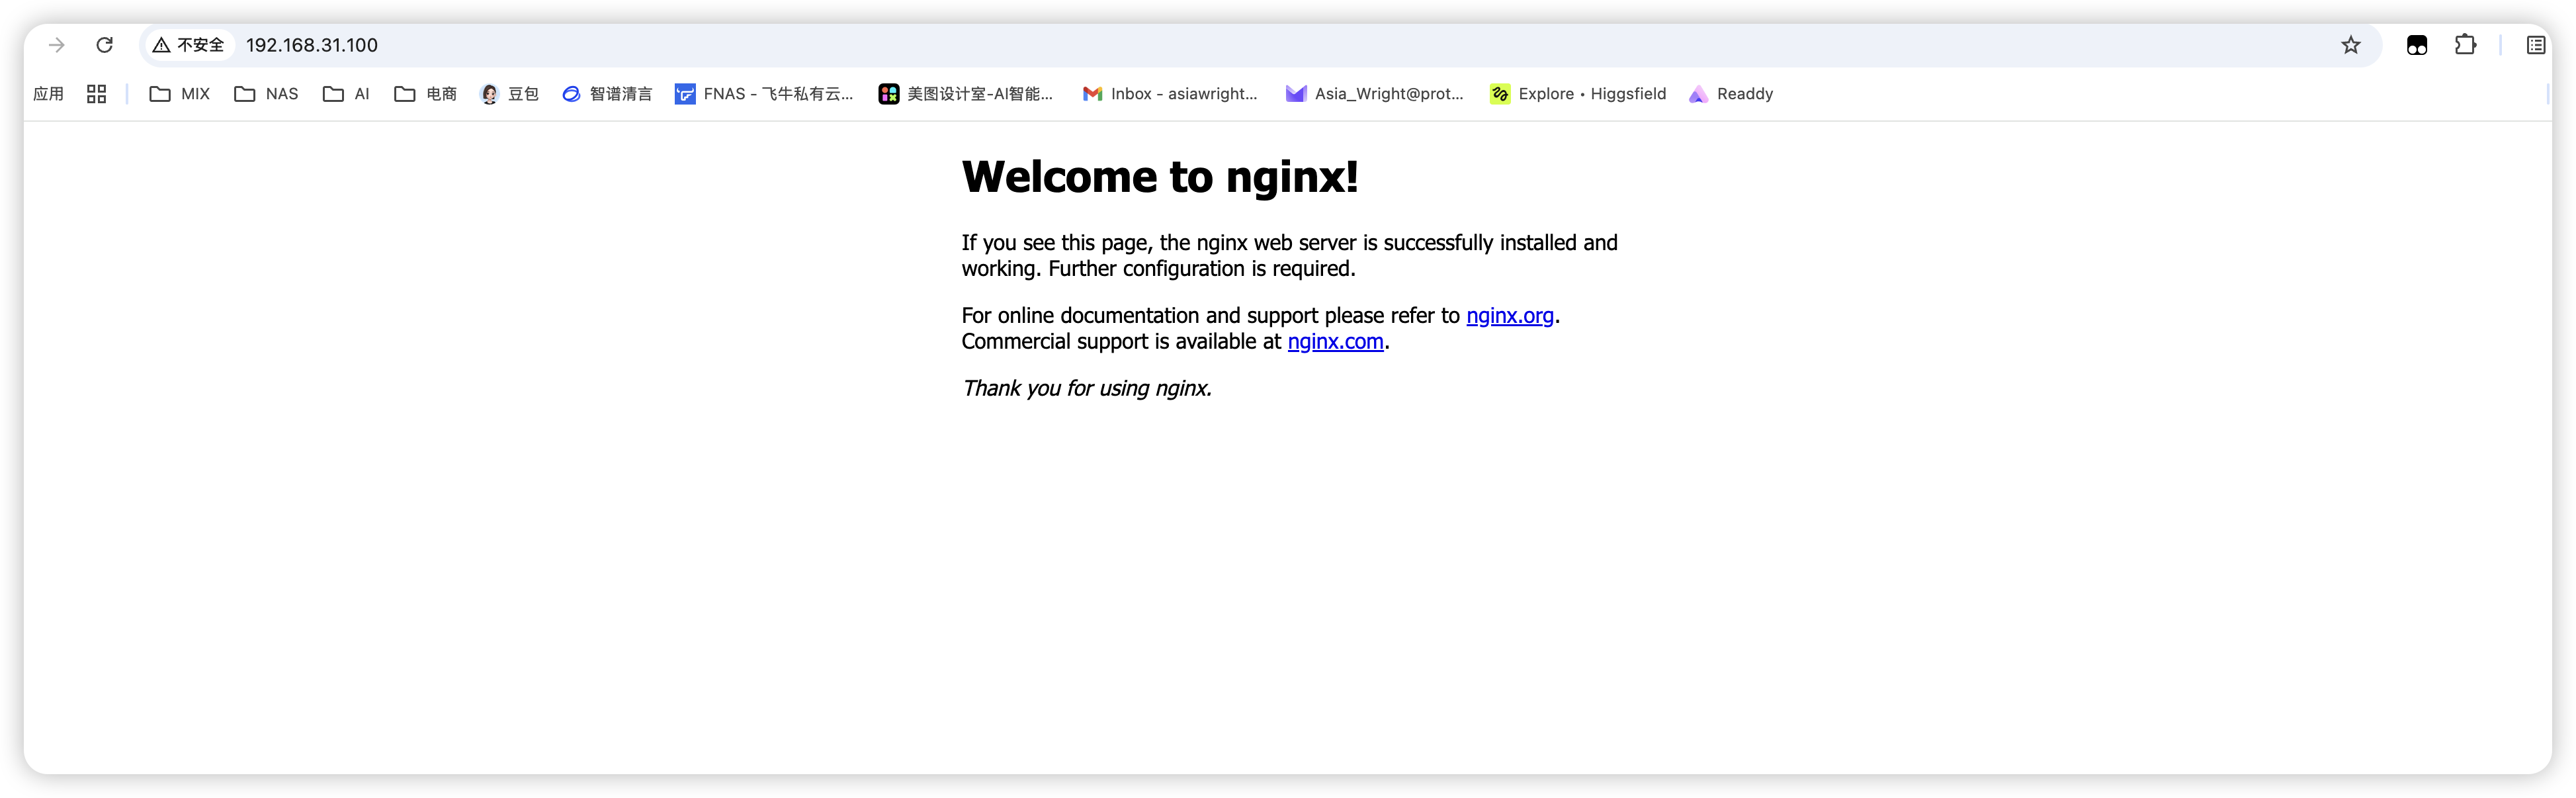Follow the nginx.org link
This screenshot has width=2576, height=798.
pyautogui.click(x=1510, y=316)
